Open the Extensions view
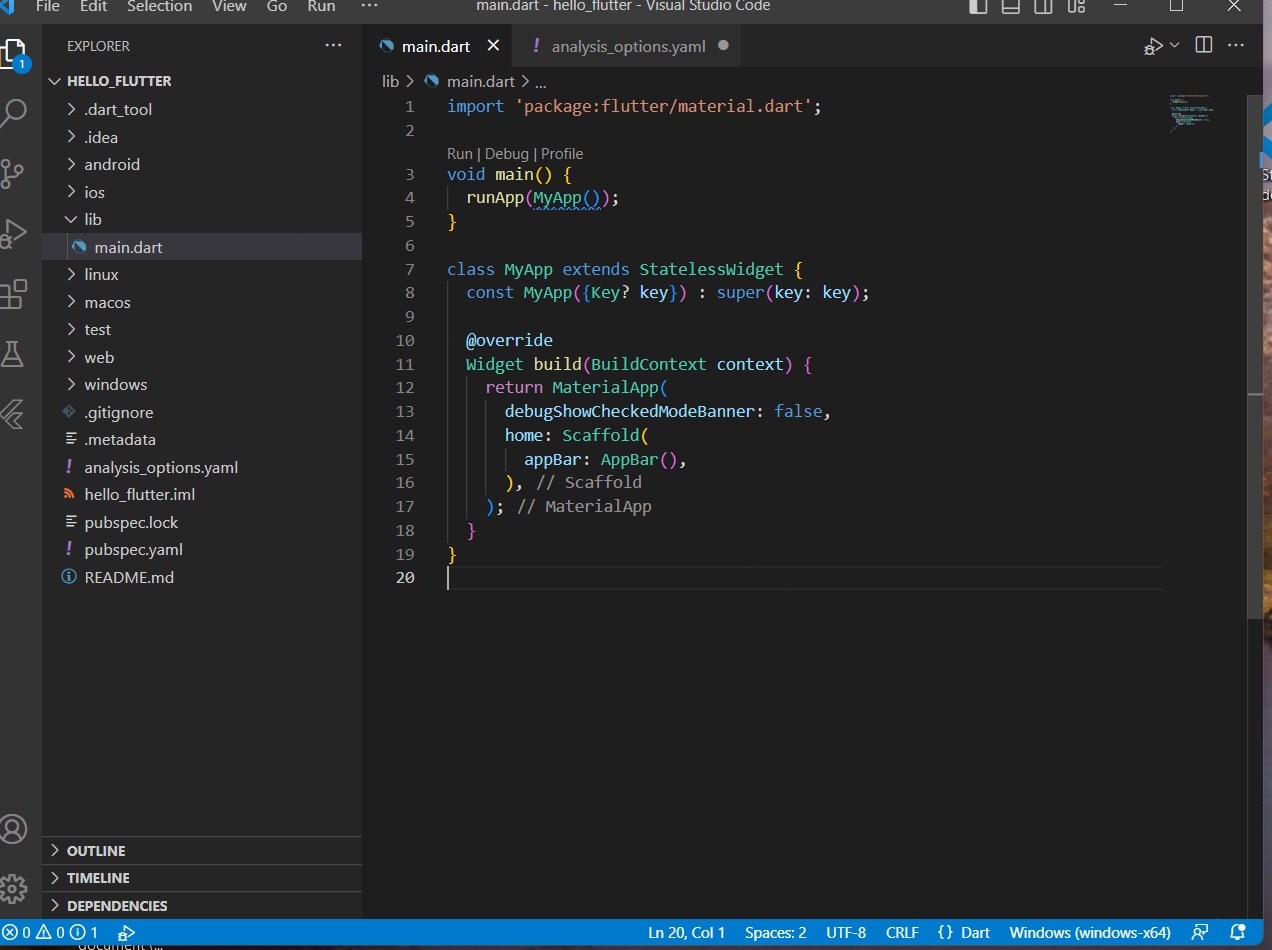This screenshot has height=950, width=1272. pyautogui.click(x=13, y=294)
